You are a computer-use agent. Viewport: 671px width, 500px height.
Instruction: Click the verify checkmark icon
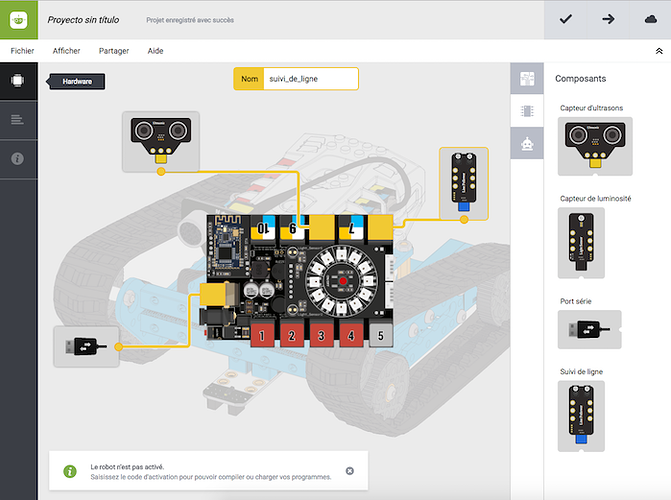(x=565, y=19)
